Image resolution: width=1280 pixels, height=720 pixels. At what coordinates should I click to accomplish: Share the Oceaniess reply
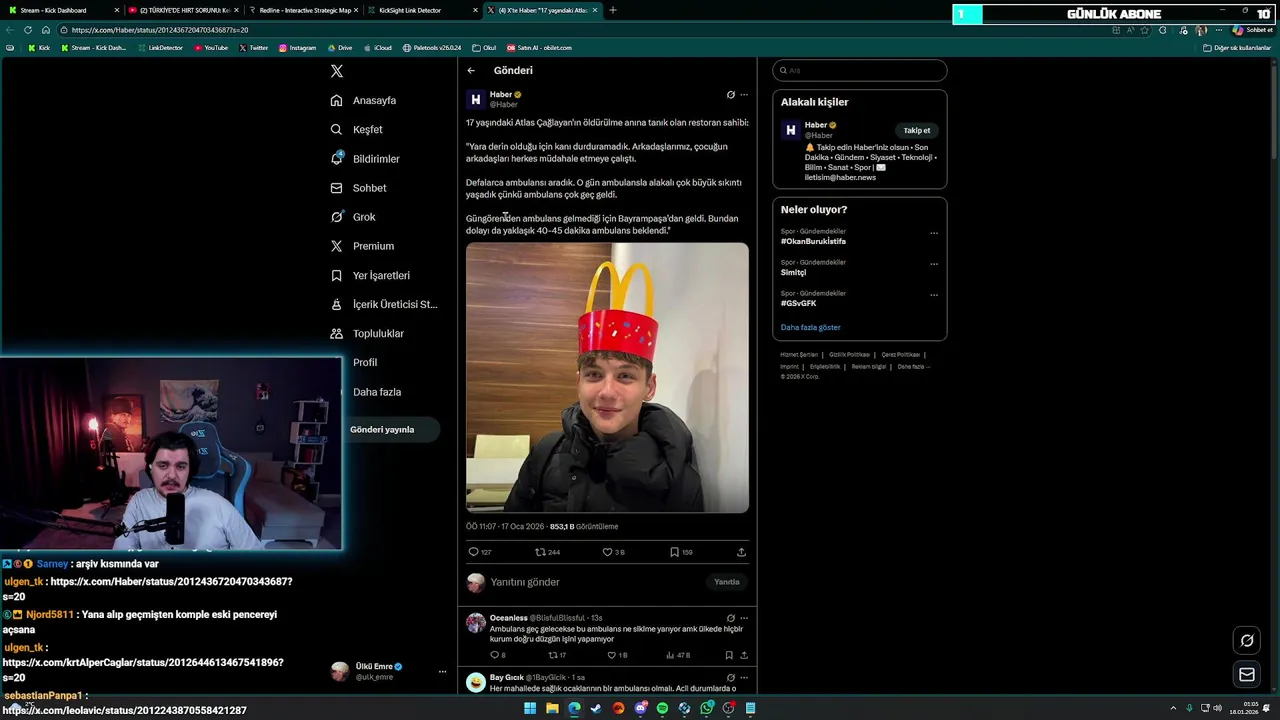pyautogui.click(x=743, y=655)
